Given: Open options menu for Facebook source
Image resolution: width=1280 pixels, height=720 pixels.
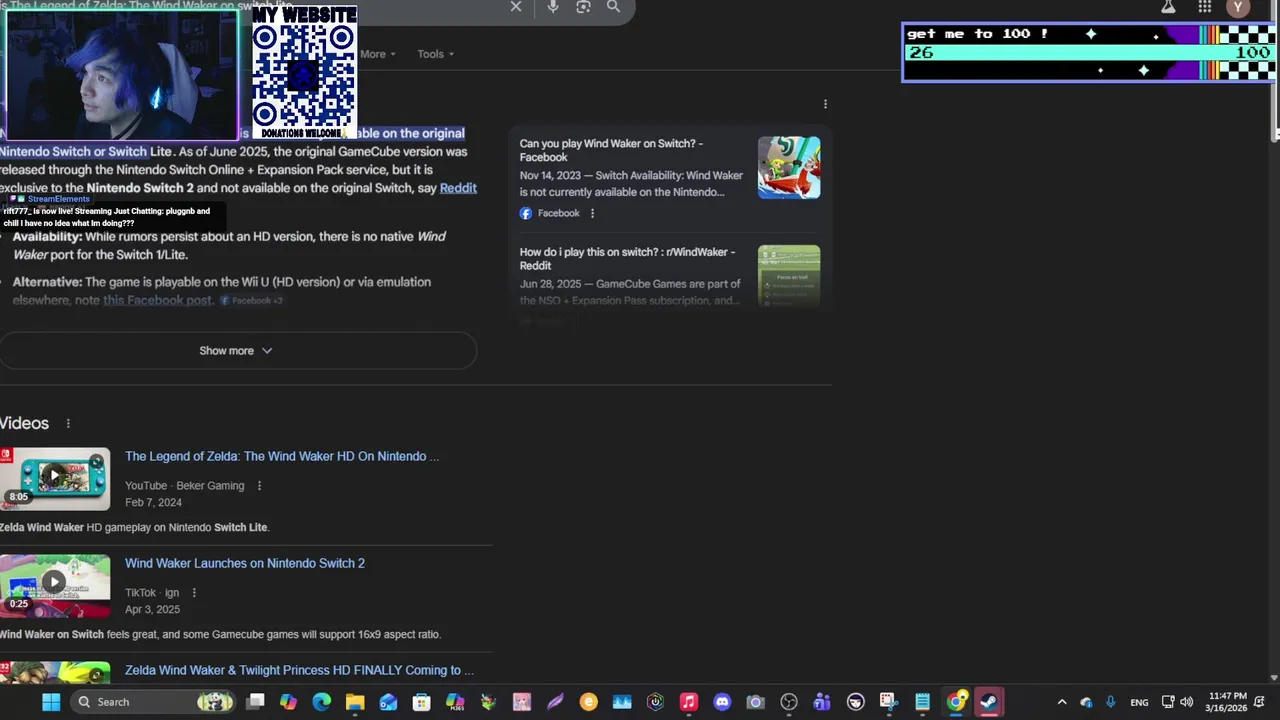Looking at the screenshot, I should pos(592,213).
